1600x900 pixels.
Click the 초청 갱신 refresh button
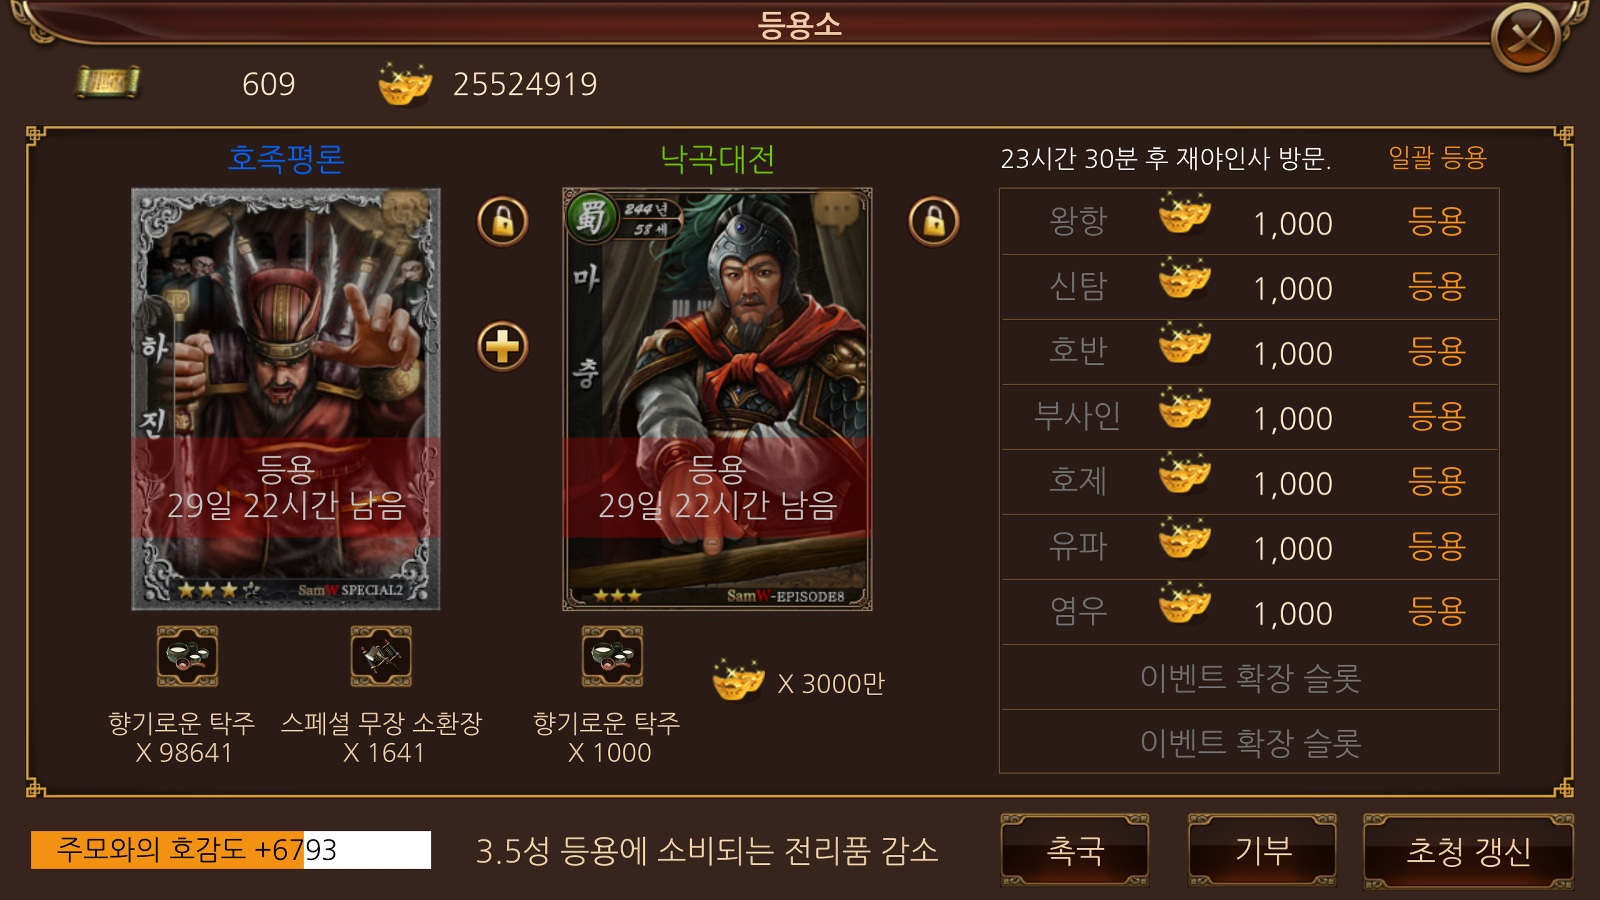point(1468,851)
